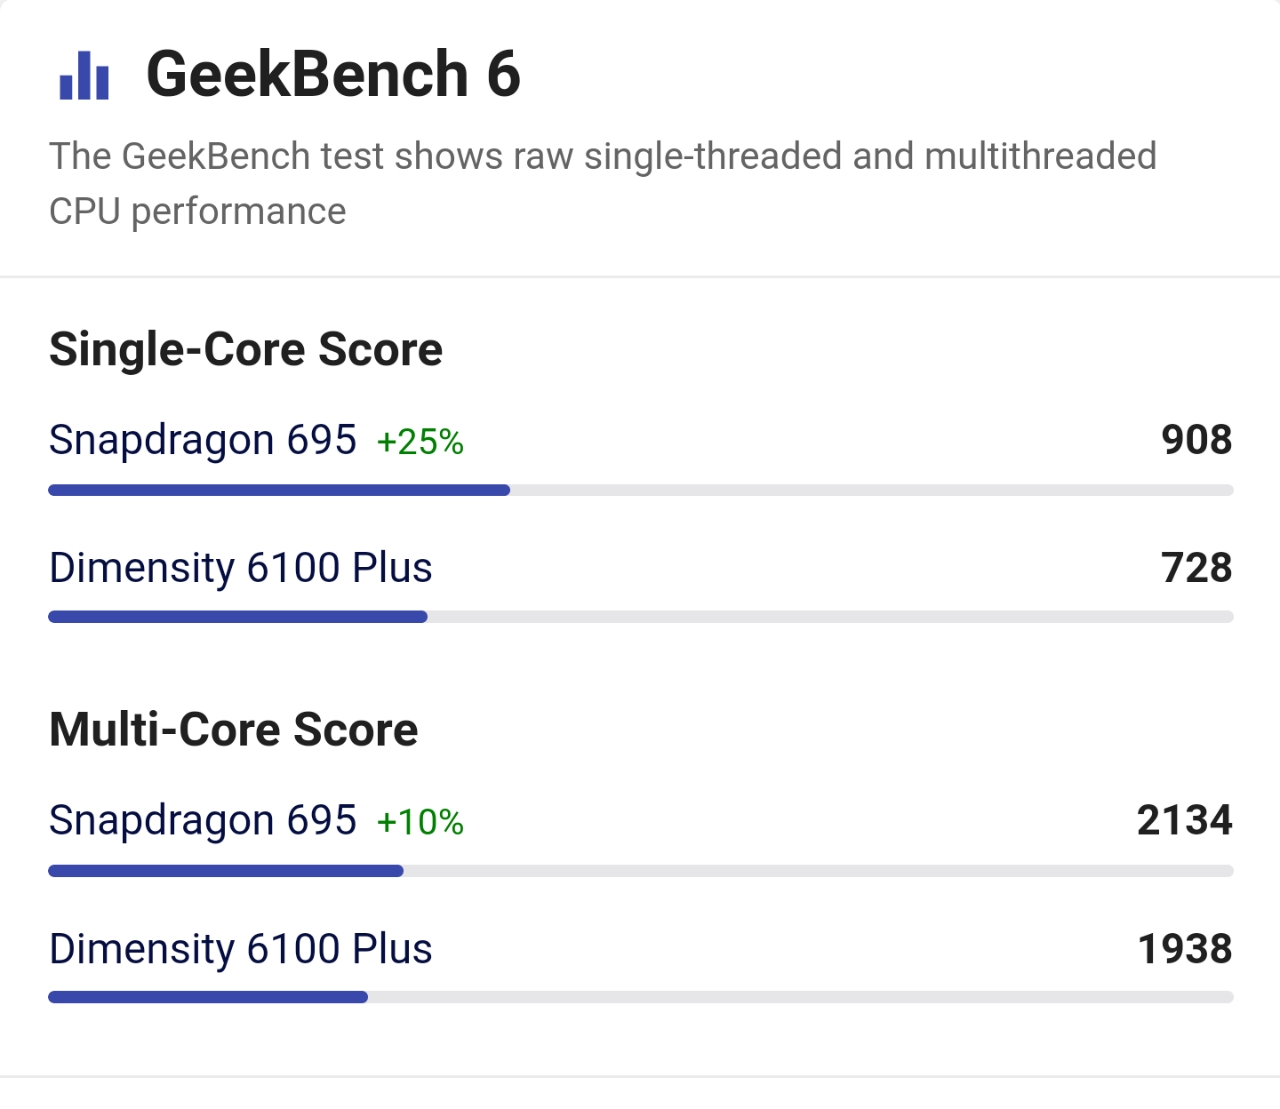Open Snapdragon 695 link under Single-Core Score

pos(203,440)
